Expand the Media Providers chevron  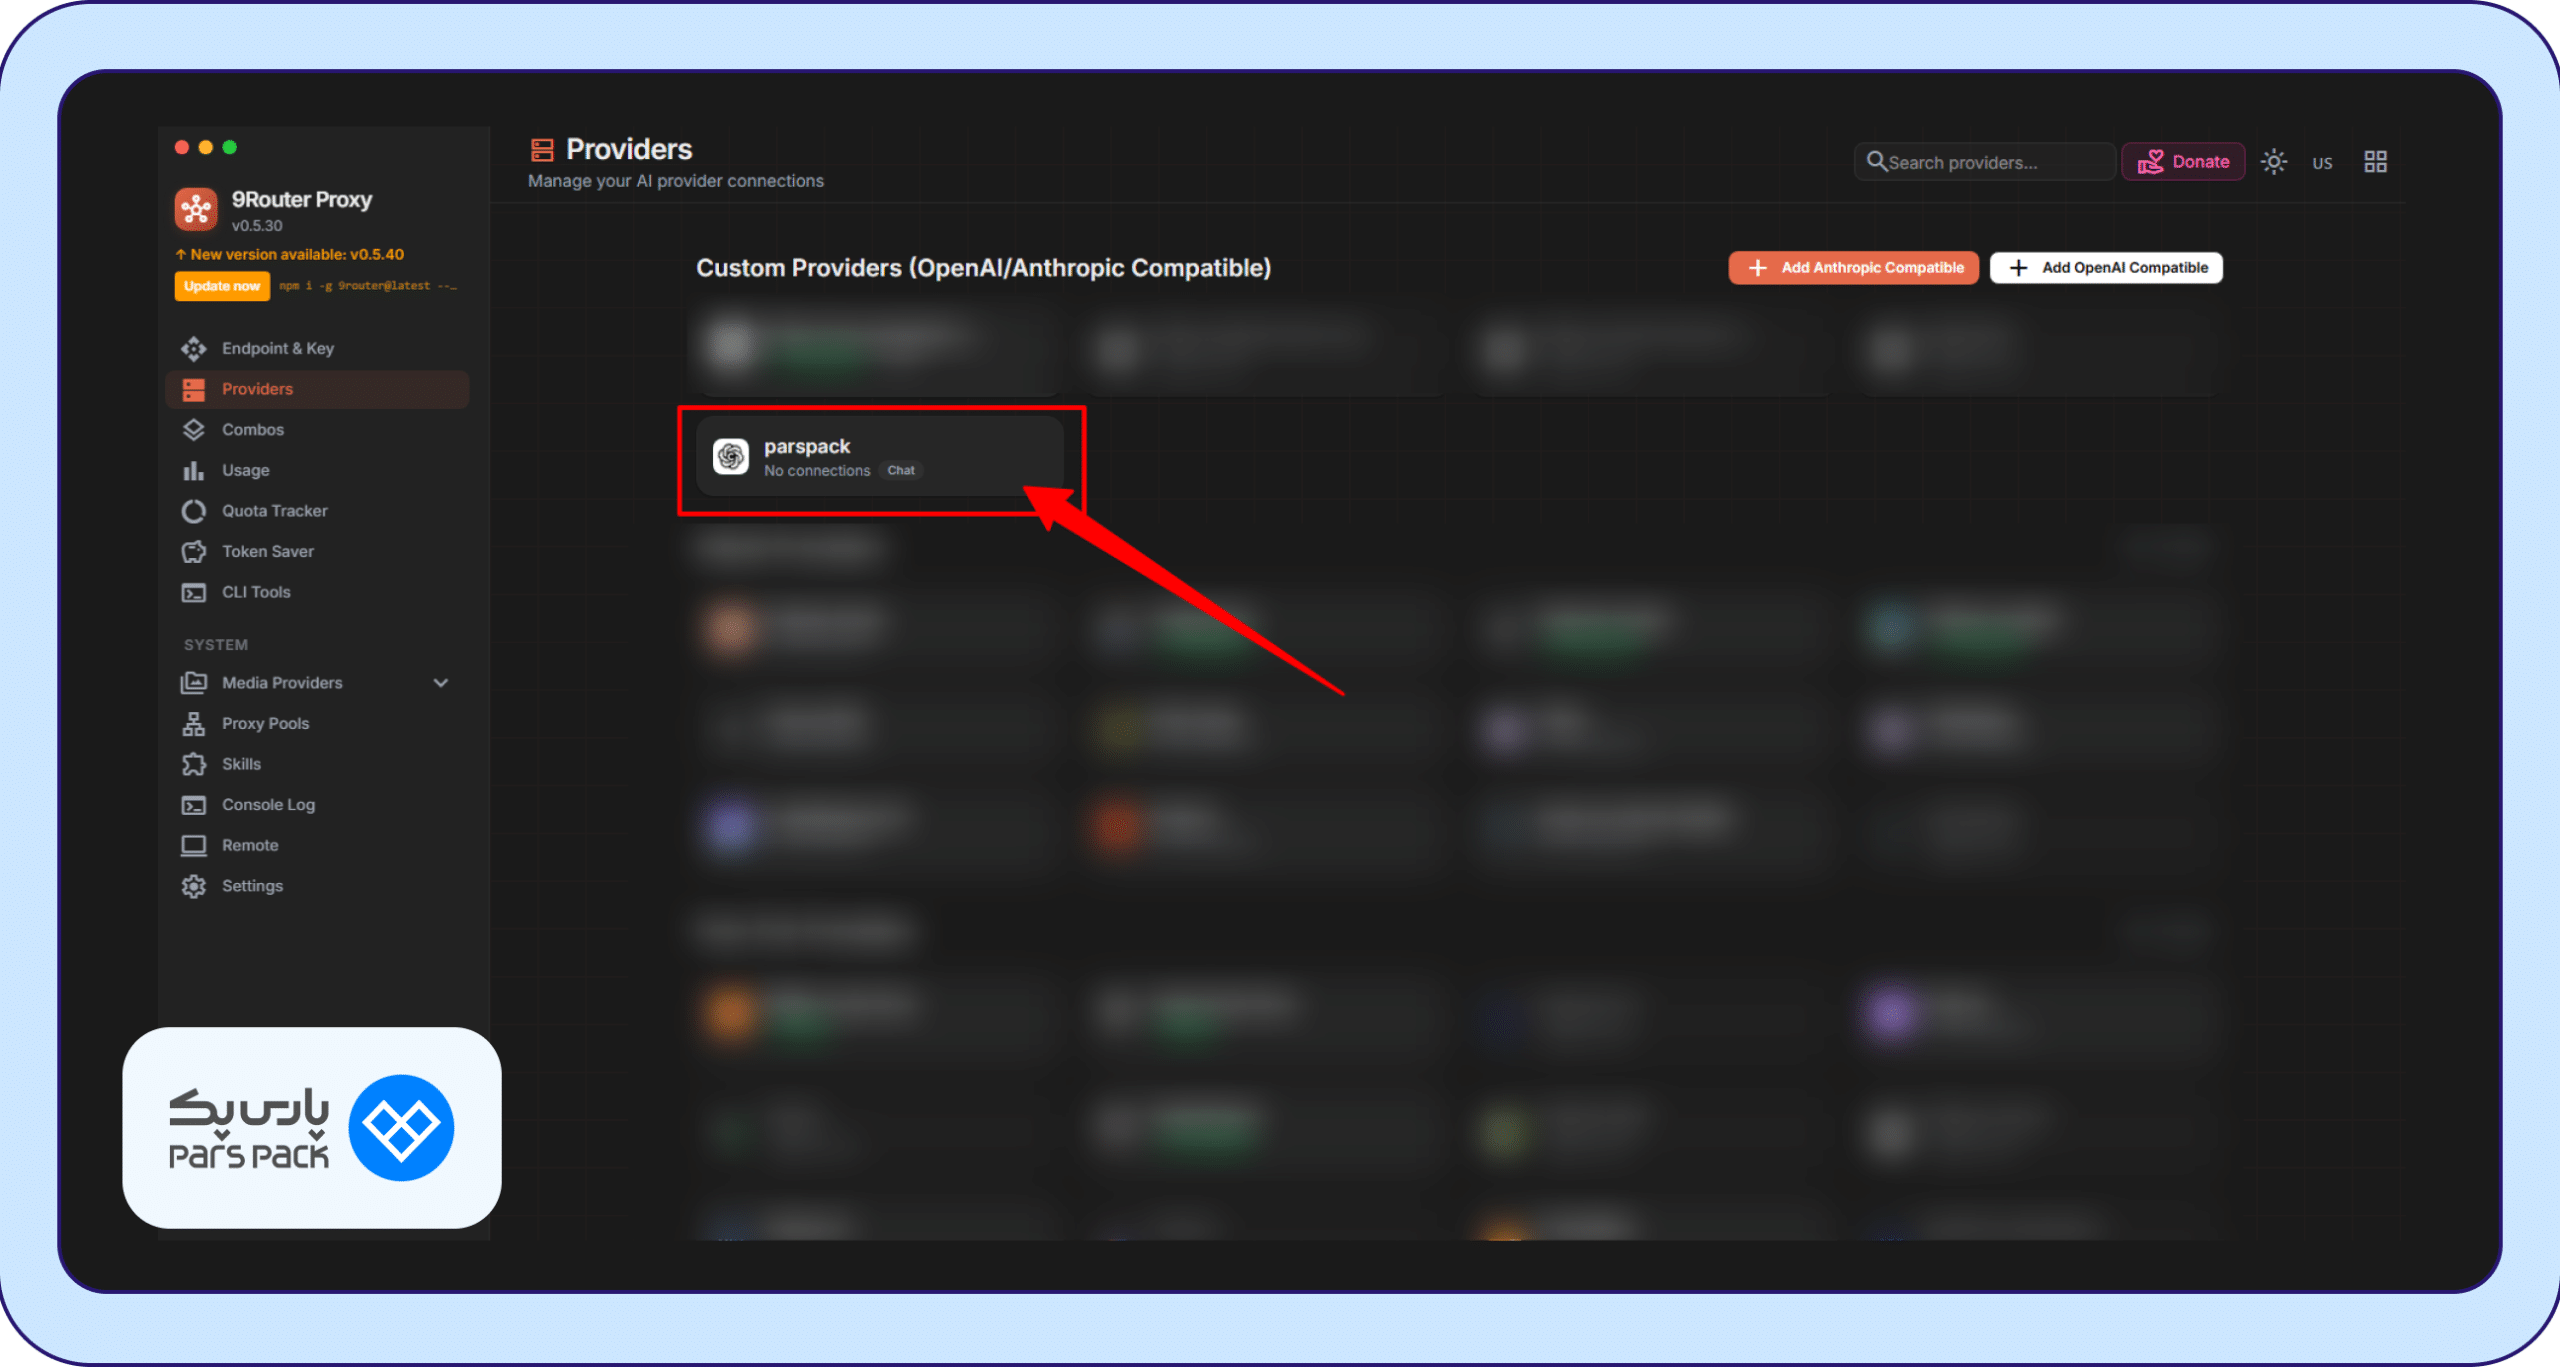coord(441,683)
